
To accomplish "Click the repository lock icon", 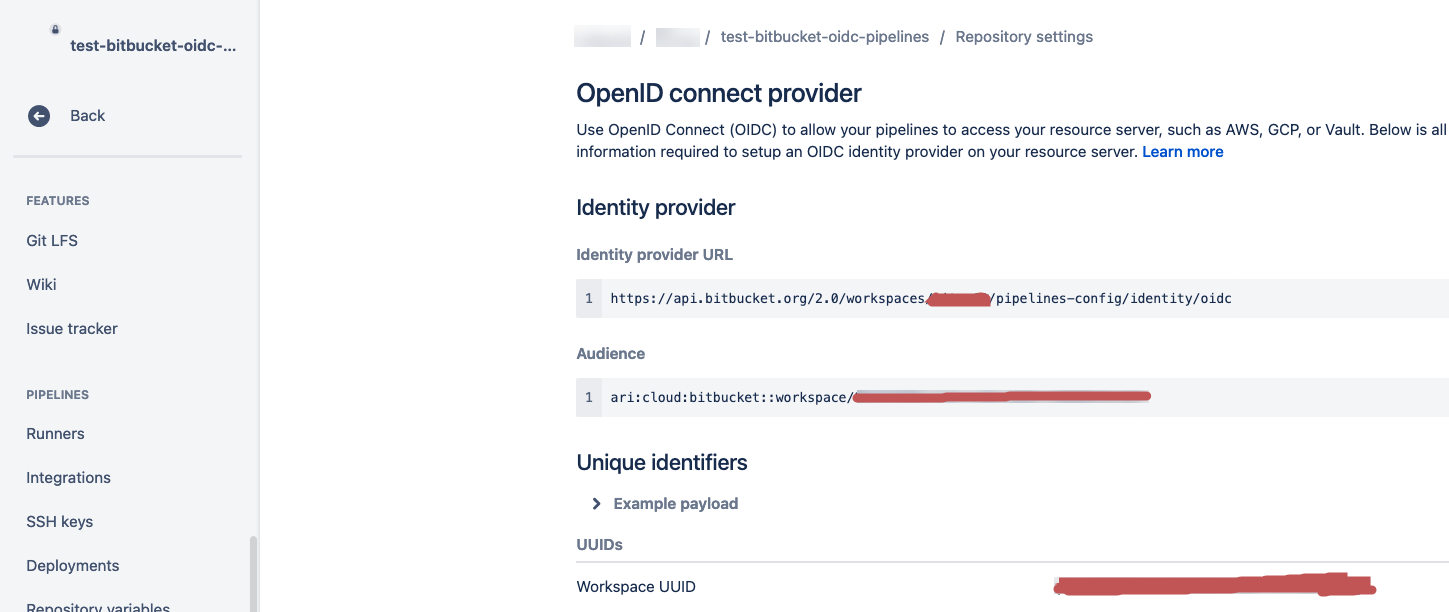I will click(55, 30).
